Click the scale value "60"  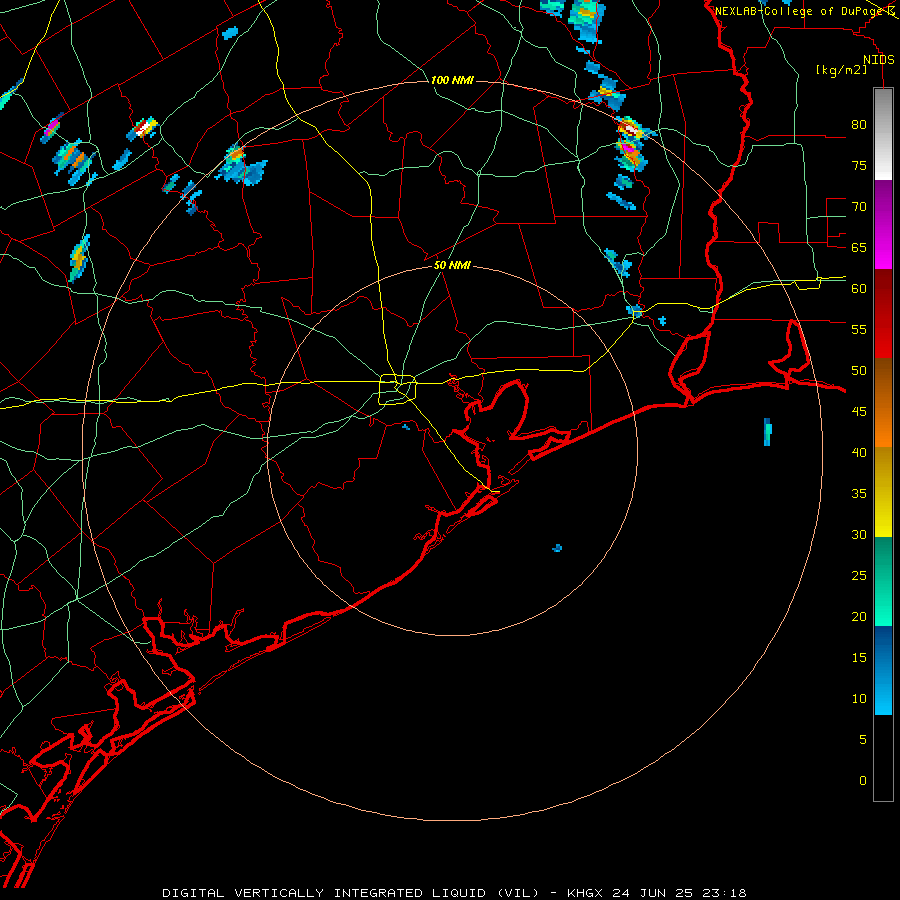pos(859,289)
